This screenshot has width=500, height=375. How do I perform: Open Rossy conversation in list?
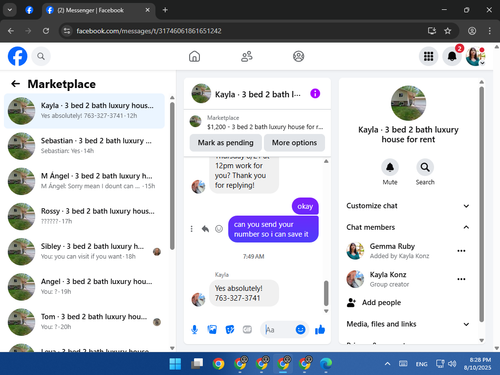click(84, 217)
